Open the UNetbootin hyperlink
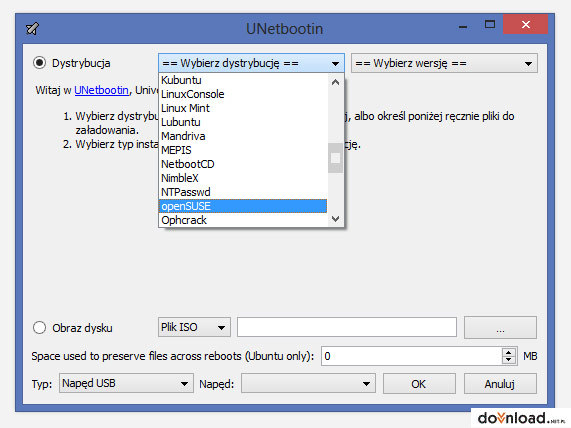571x428 pixels. coord(101,90)
